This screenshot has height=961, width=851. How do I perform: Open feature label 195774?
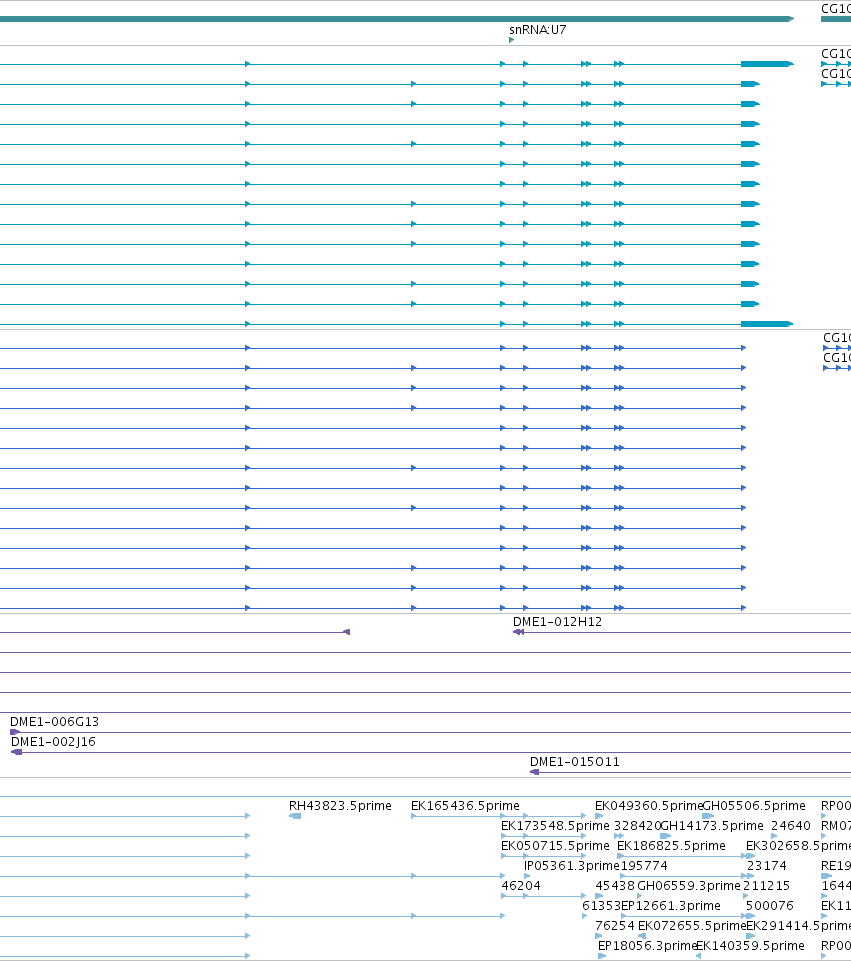tap(644, 865)
